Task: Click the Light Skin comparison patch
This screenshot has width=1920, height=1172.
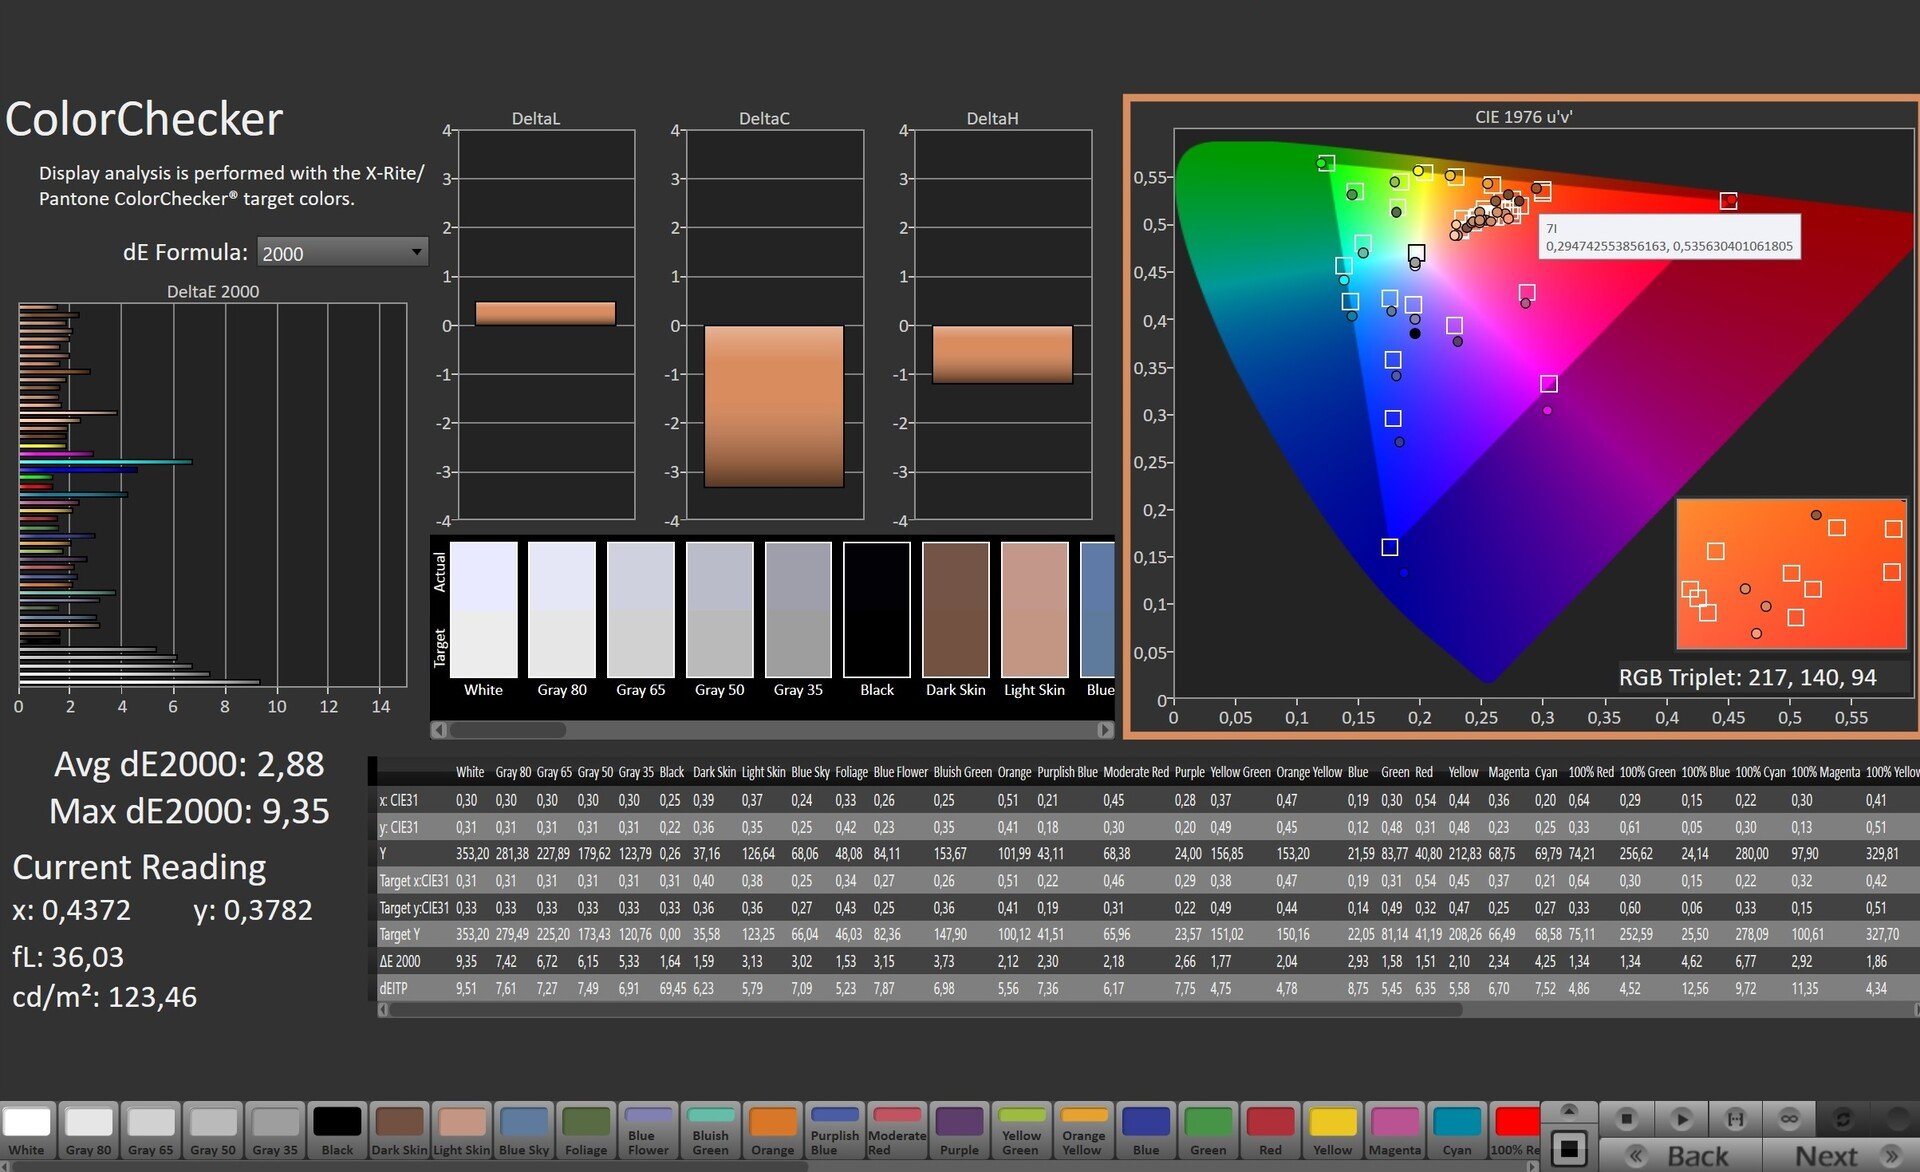Action: pos(1035,610)
